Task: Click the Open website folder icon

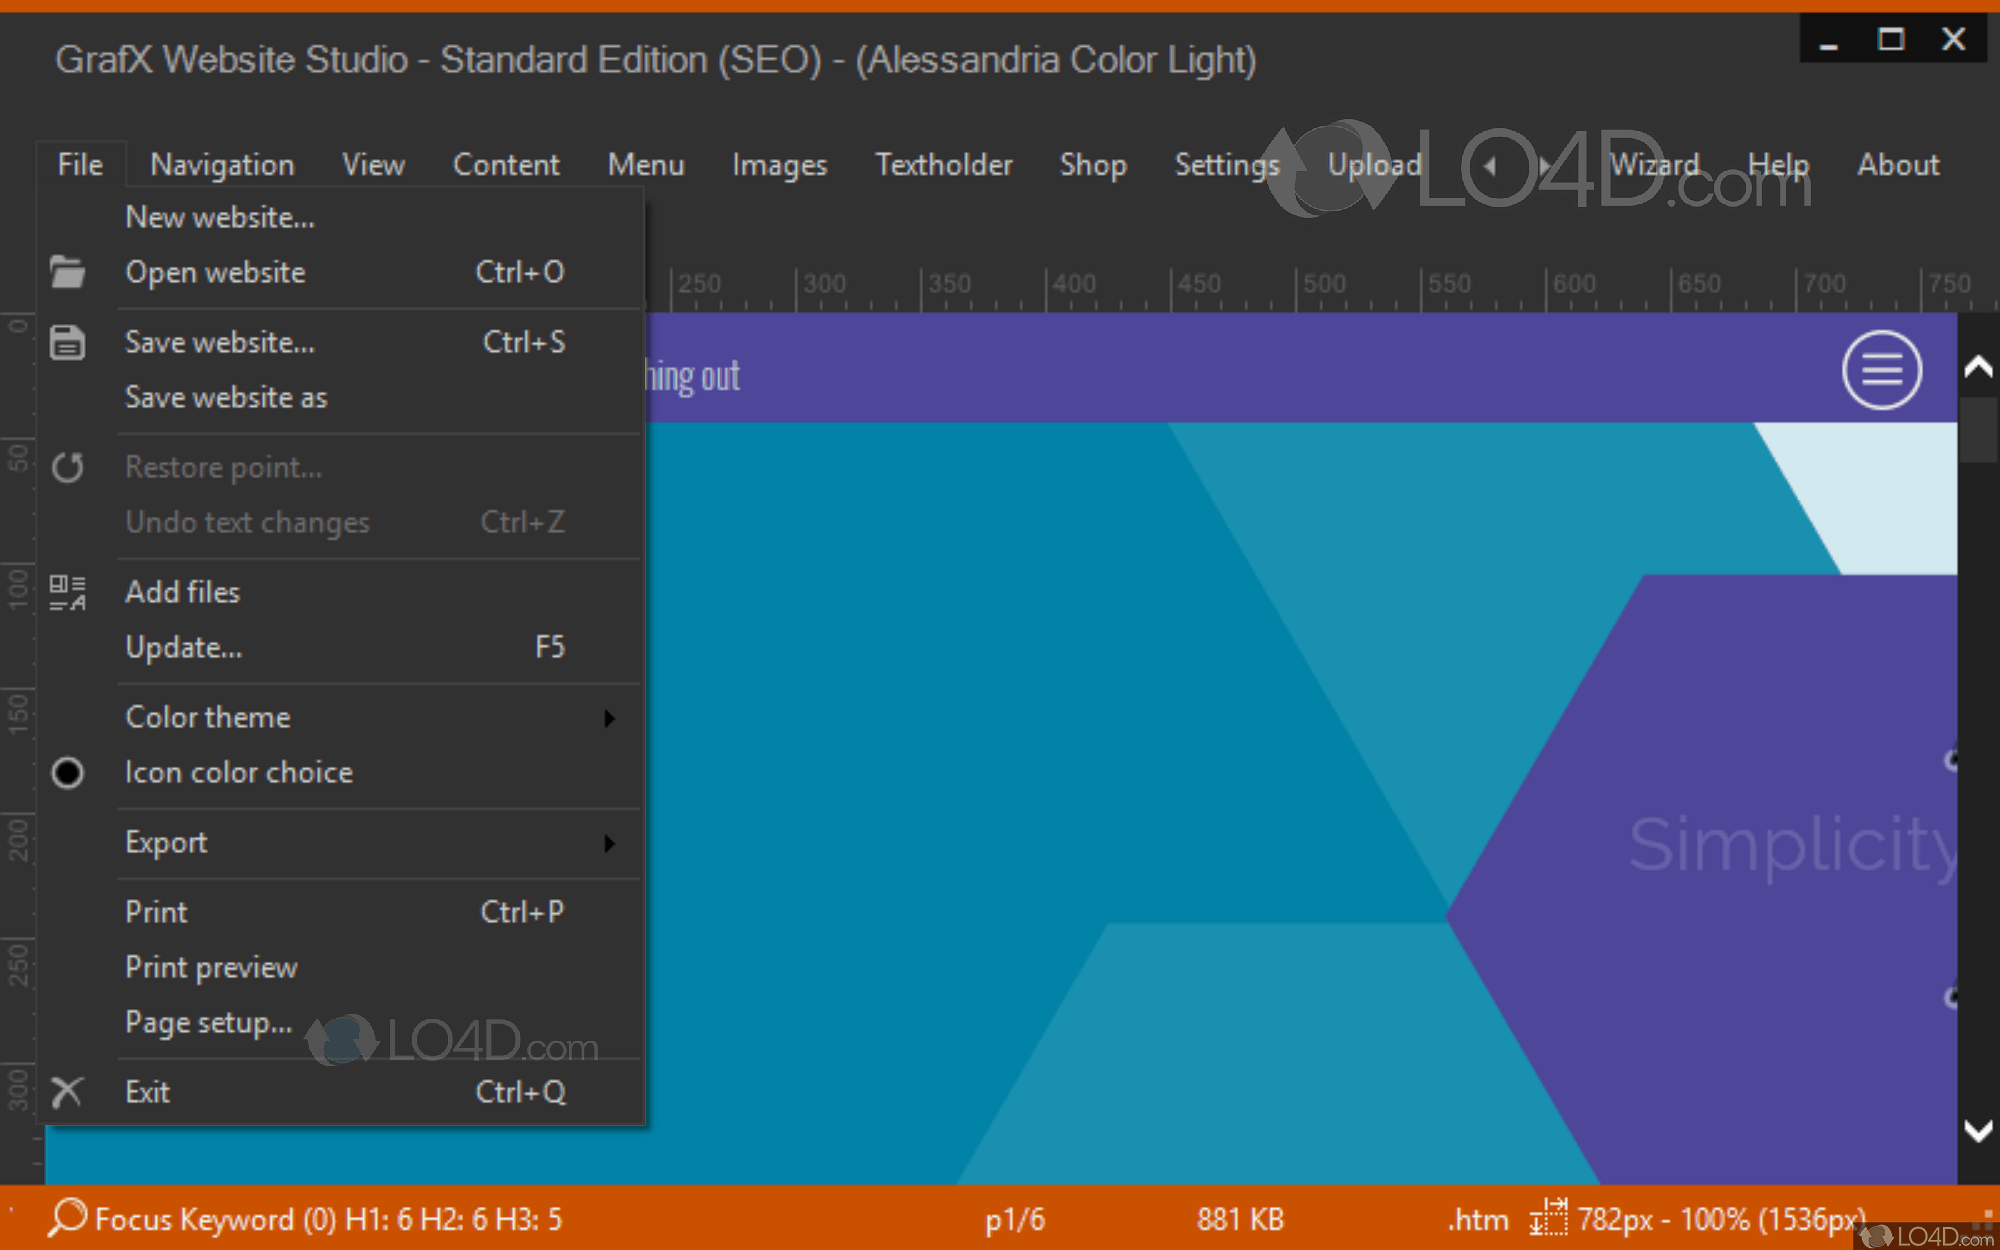Action: 67,272
